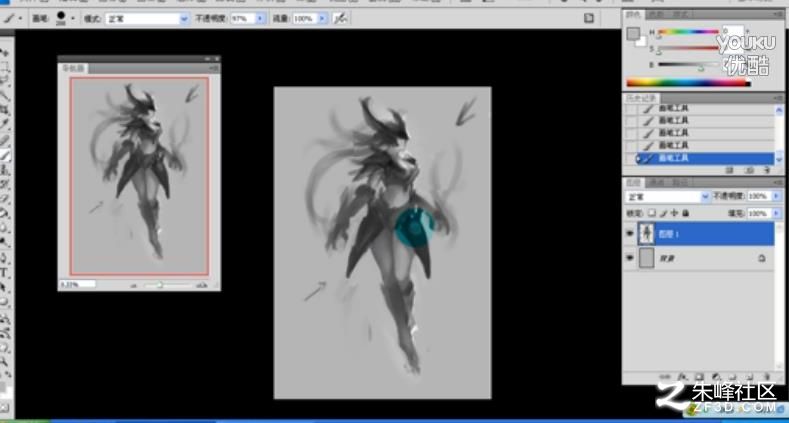This screenshot has height=423, width=789.
Task: Open the options bar opacity slider arrow
Action: pyautogui.click(x=261, y=19)
